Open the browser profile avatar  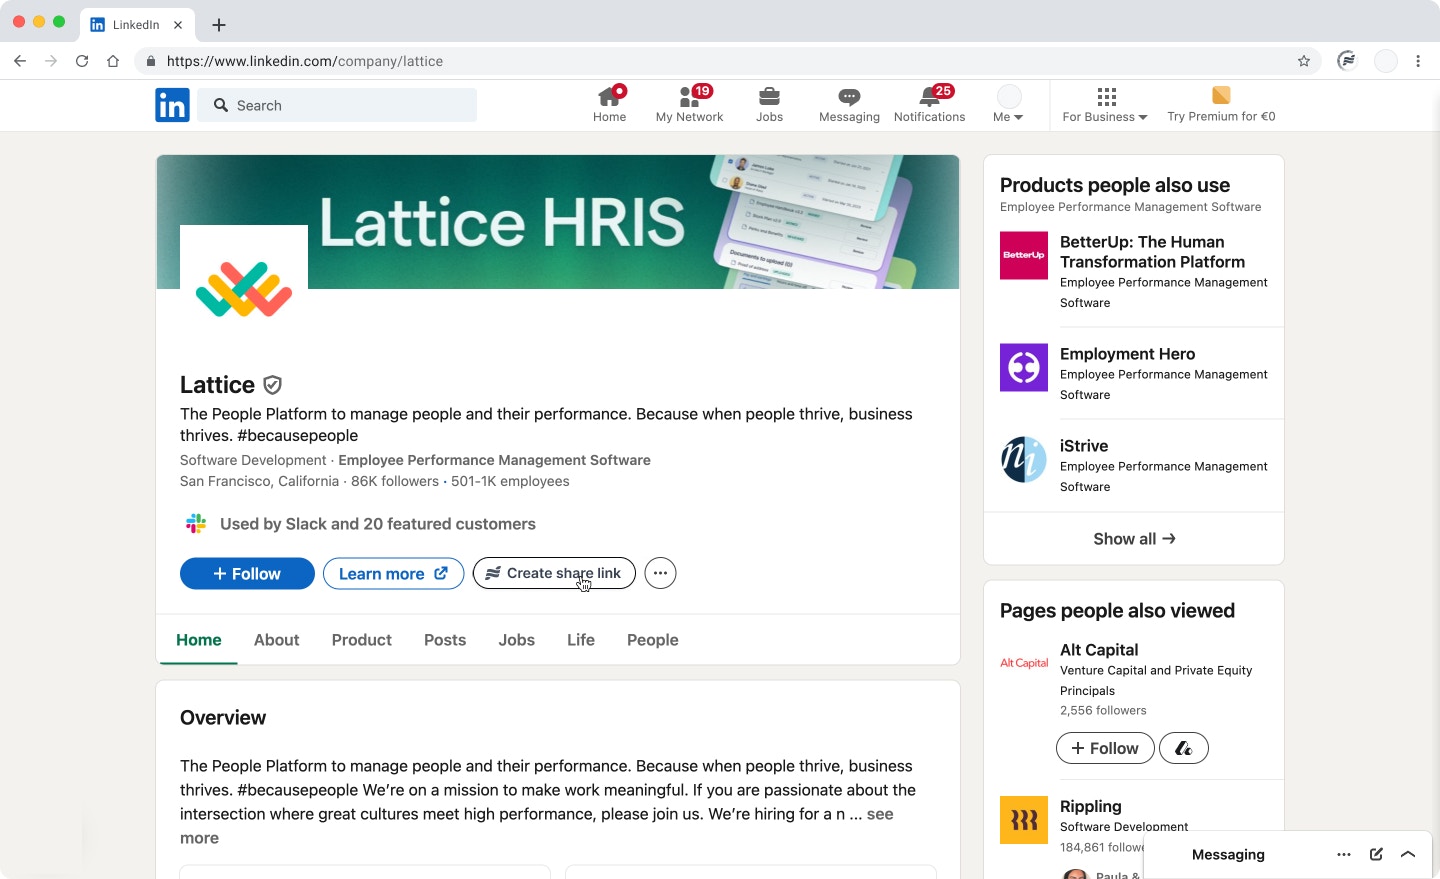1386,61
